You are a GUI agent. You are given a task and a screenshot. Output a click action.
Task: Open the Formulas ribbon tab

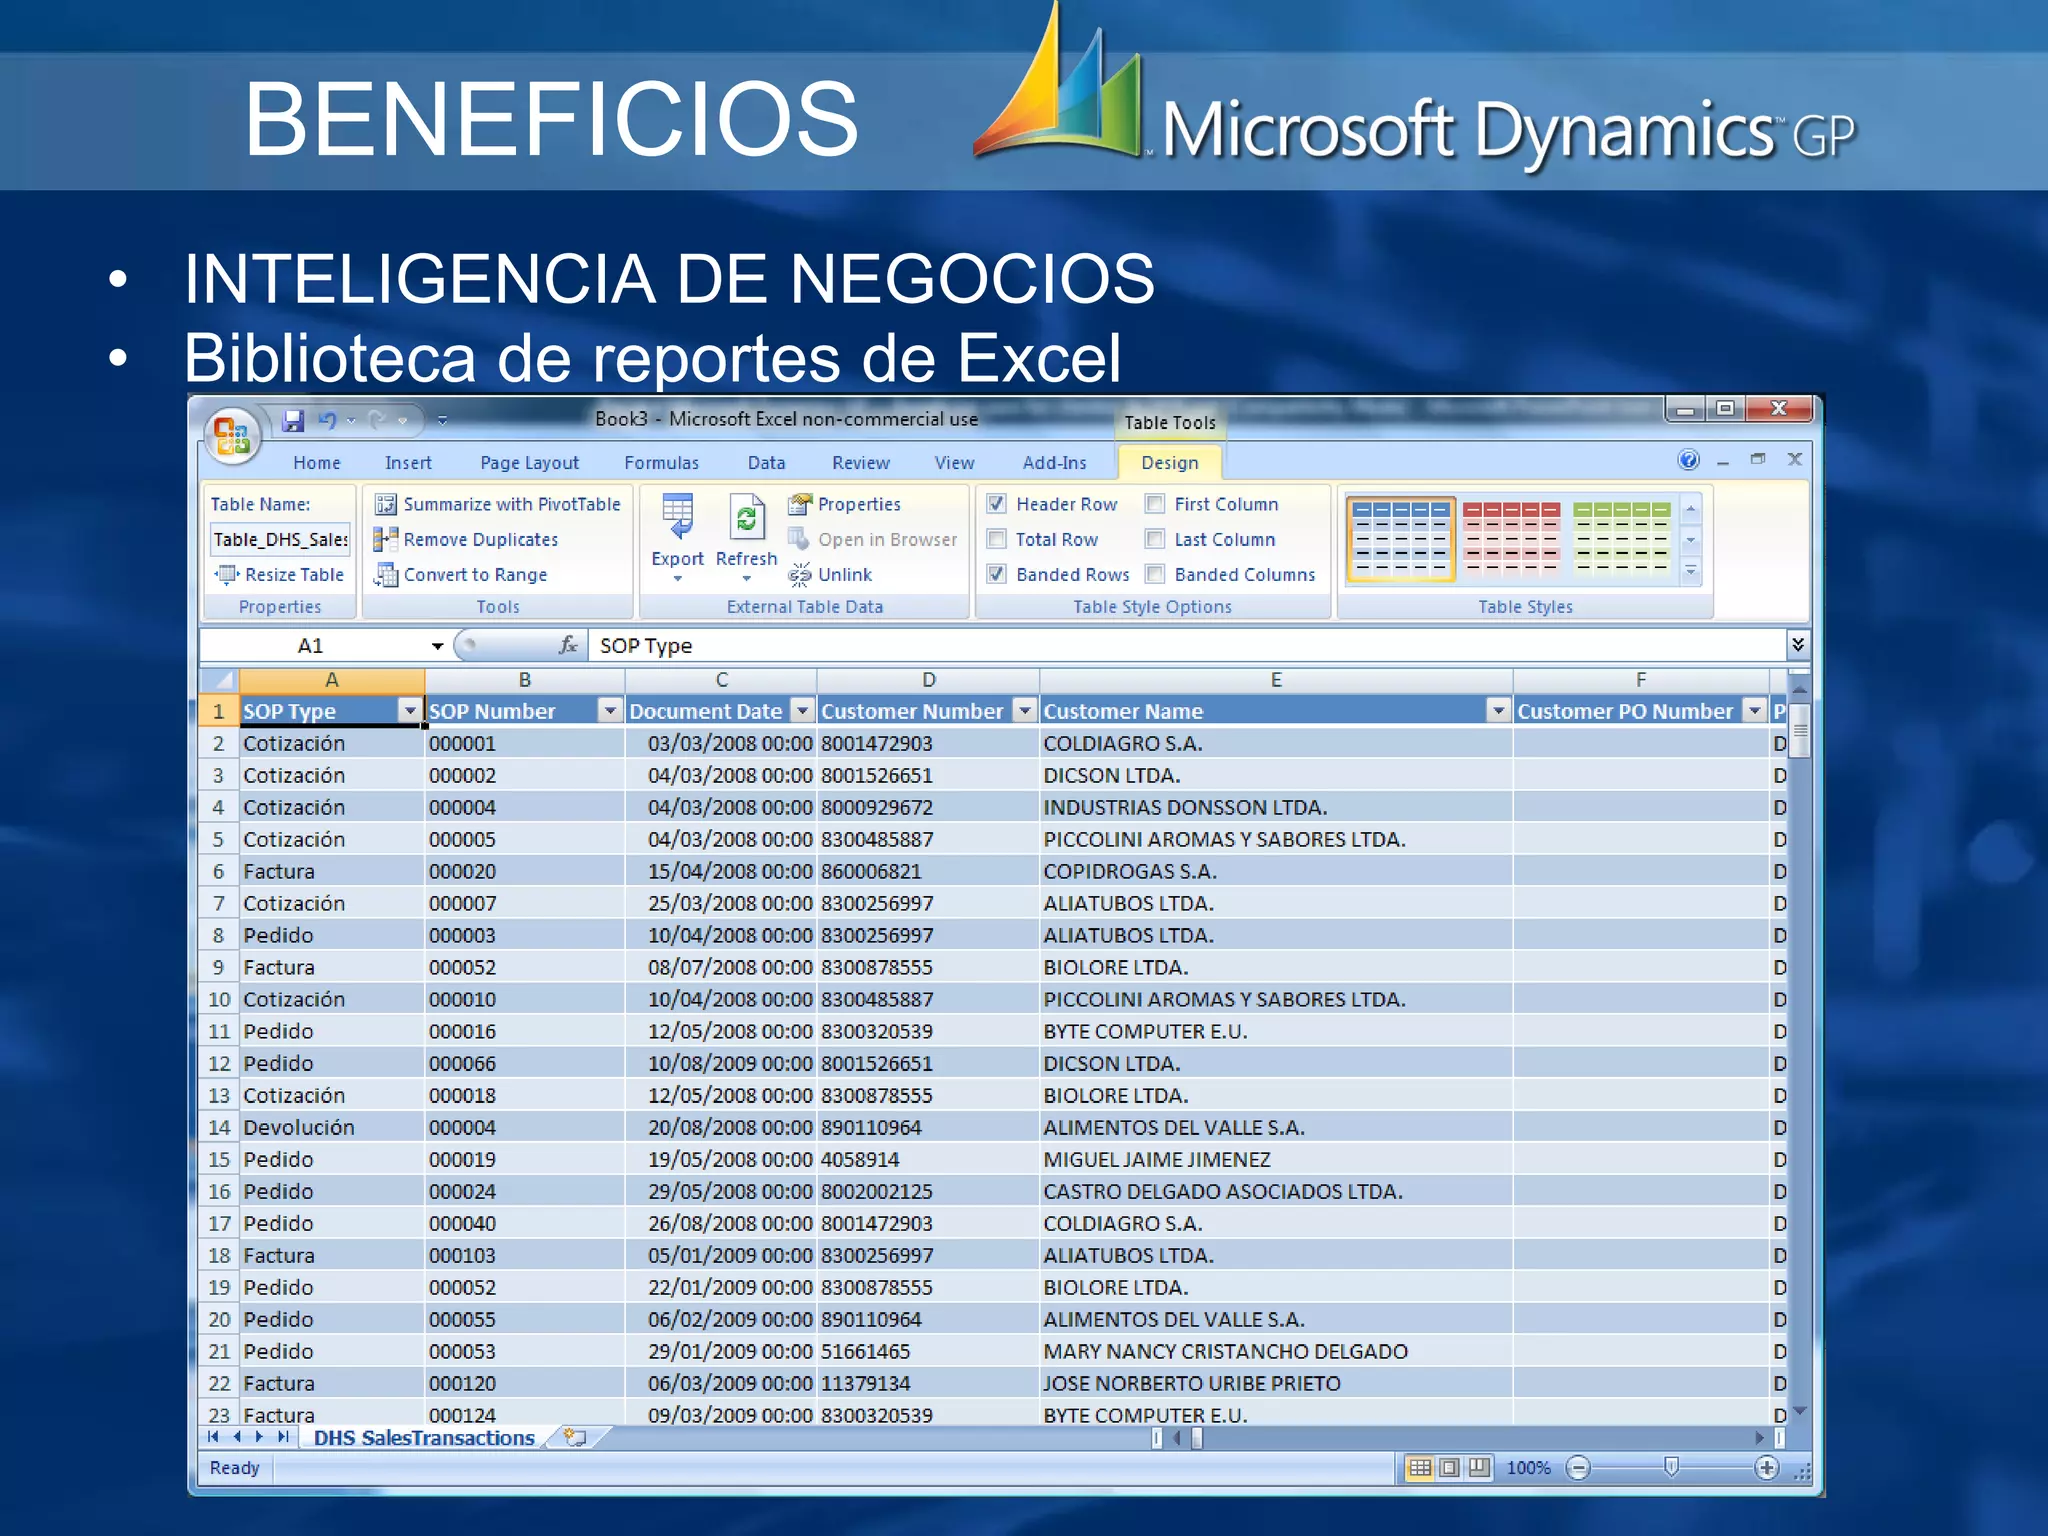(661, 463)
